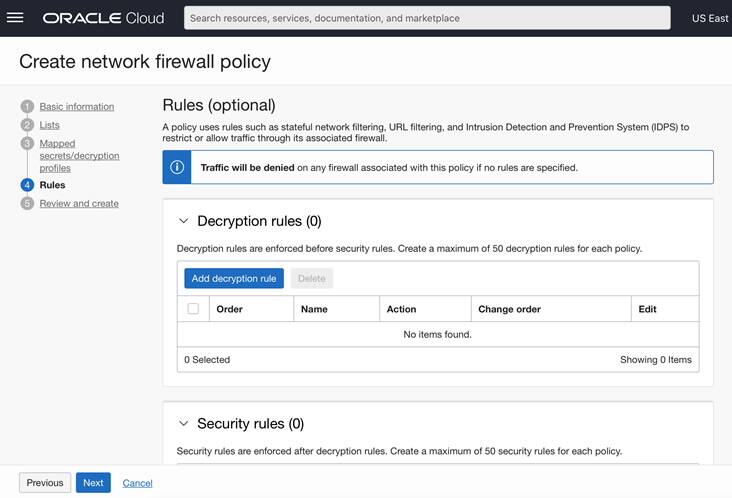732x498 pixels.
Task: Click the Next button
Action: click(93, 483)
